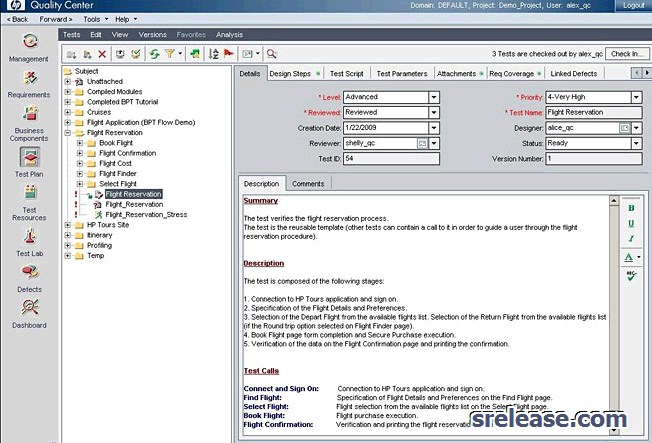Select the Test Plan module

pos(29,162)
